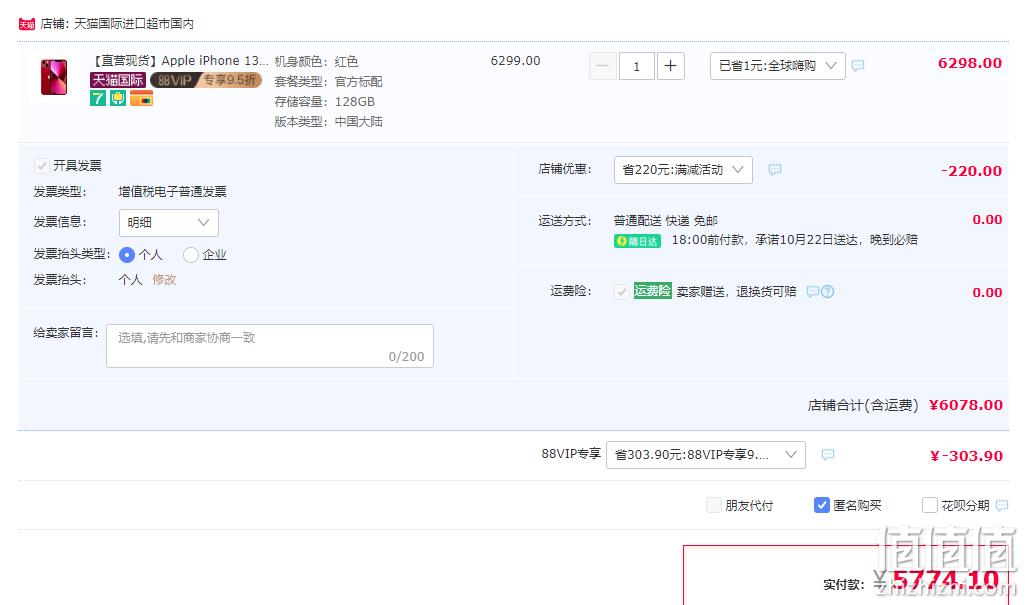Click the quantity input field showing 1
1026x605 pixels.
(637, 66)
